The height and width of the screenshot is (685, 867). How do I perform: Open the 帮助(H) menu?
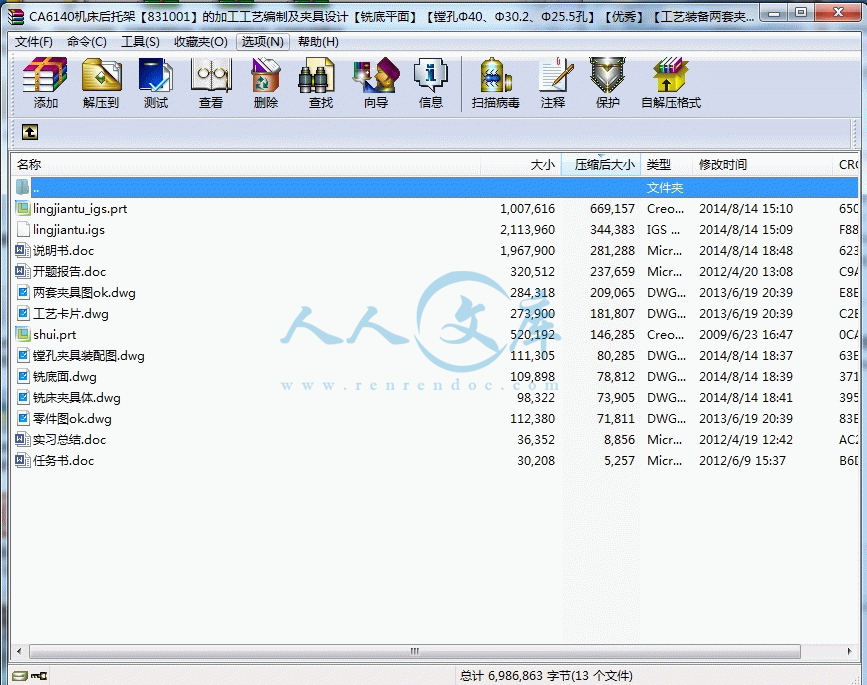(318, 42)
